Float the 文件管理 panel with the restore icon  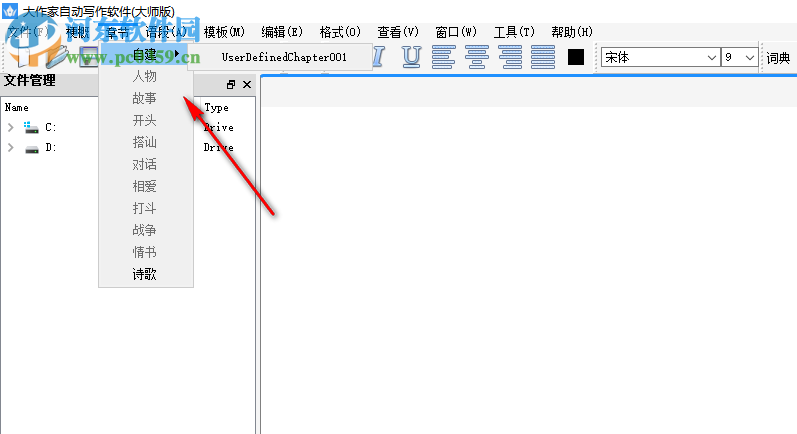click(x=231, y=84)
